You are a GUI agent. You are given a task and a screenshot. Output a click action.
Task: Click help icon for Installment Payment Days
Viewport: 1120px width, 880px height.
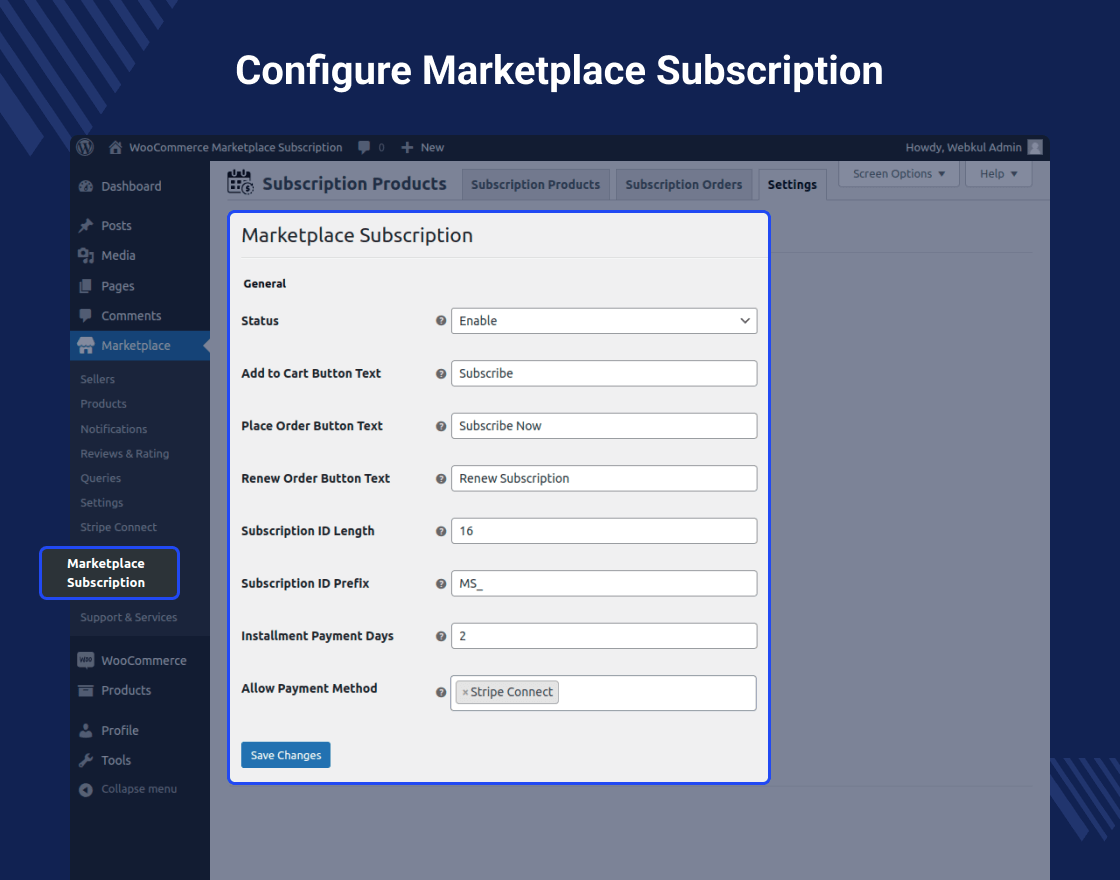(x=441, y=636)
